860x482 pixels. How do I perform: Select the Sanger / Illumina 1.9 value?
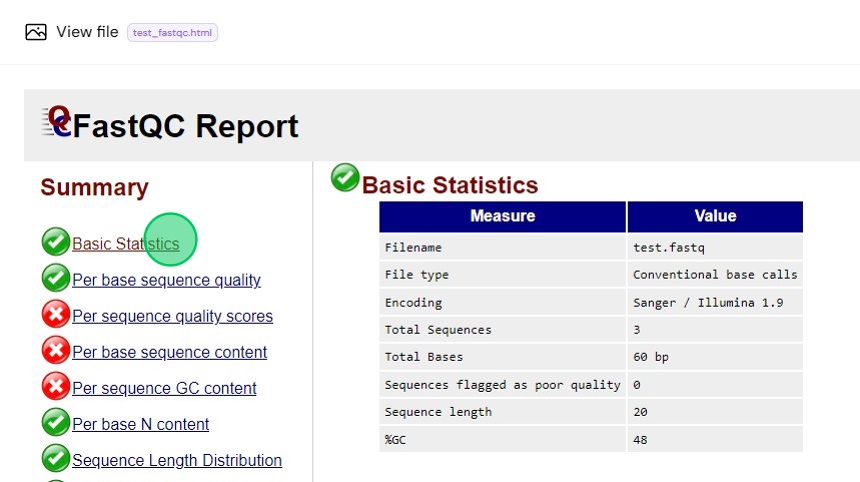click(708, 303)
